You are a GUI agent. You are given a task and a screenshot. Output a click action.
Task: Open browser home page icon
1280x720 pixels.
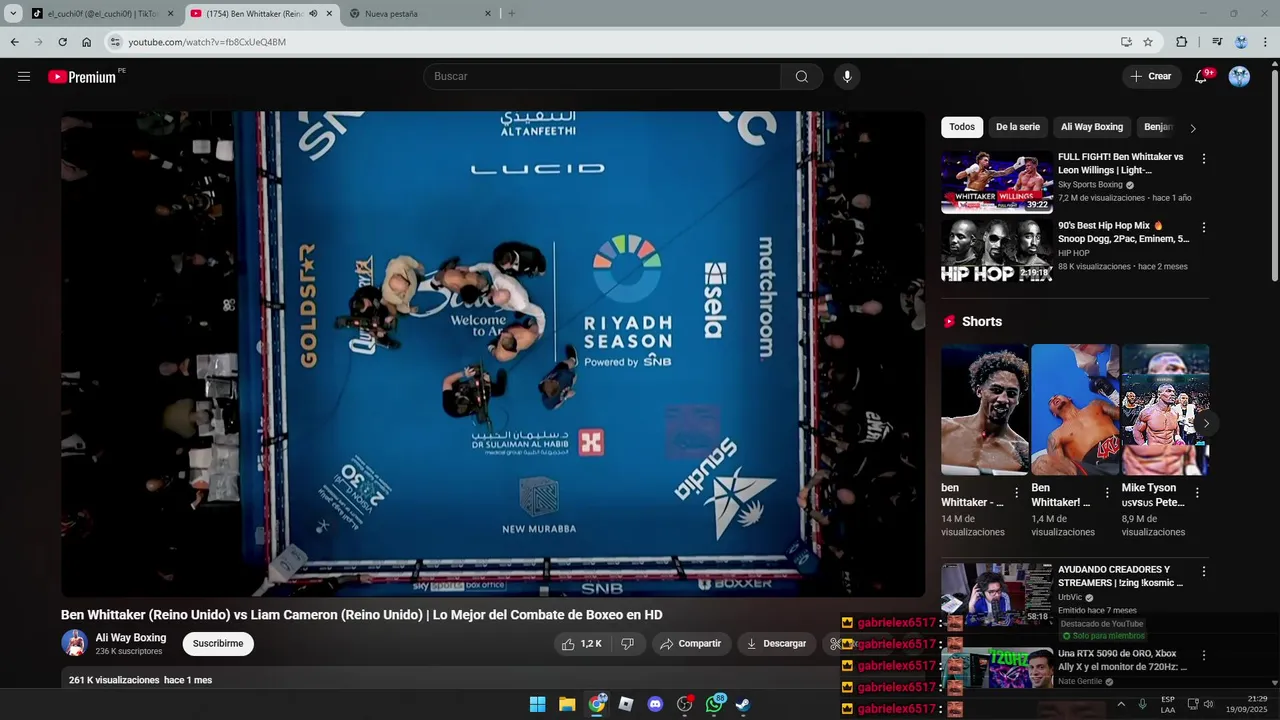tap(86, 42)
